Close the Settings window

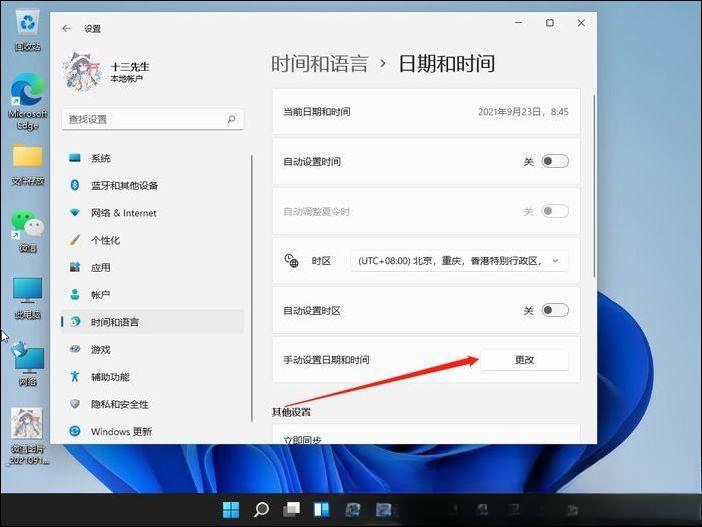(x=581, y=22)
